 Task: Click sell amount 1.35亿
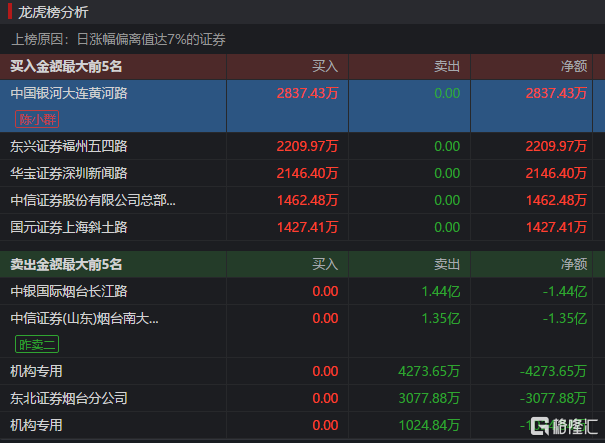[441, 319]
